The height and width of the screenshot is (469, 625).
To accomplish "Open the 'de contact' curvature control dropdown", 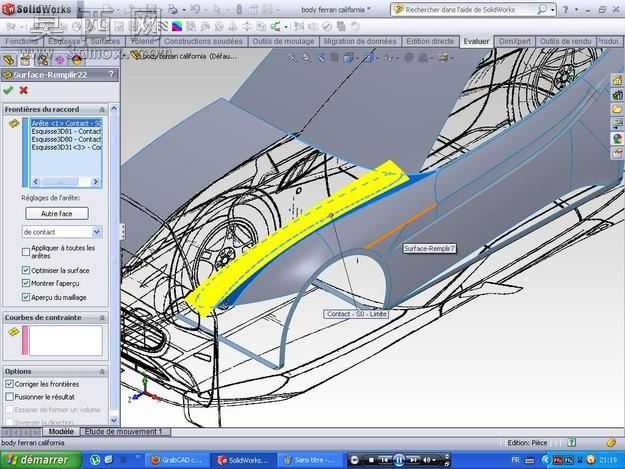I will 96,232.
